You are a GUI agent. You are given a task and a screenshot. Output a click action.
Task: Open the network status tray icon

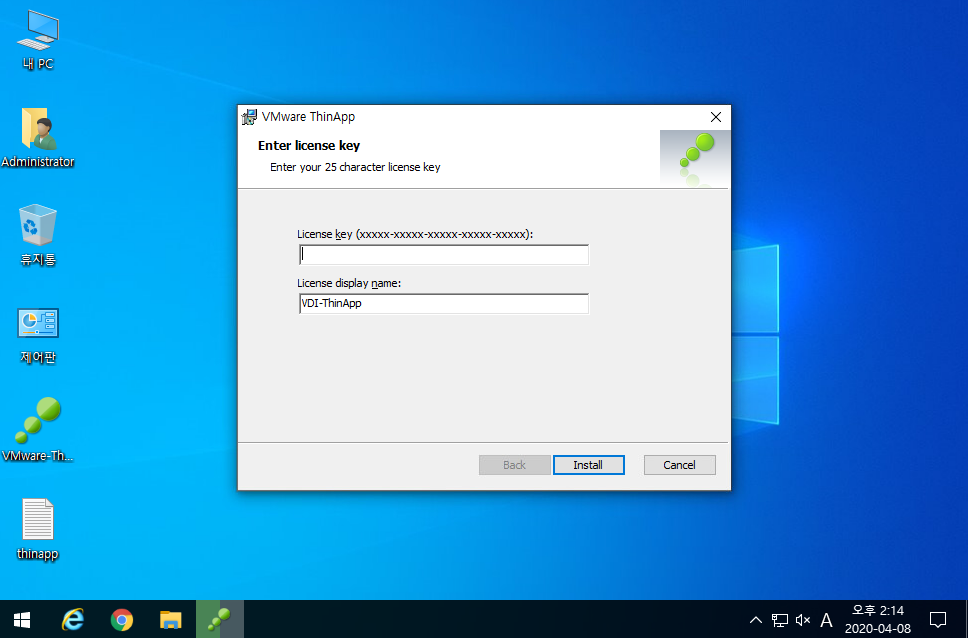tap(780, 619)
